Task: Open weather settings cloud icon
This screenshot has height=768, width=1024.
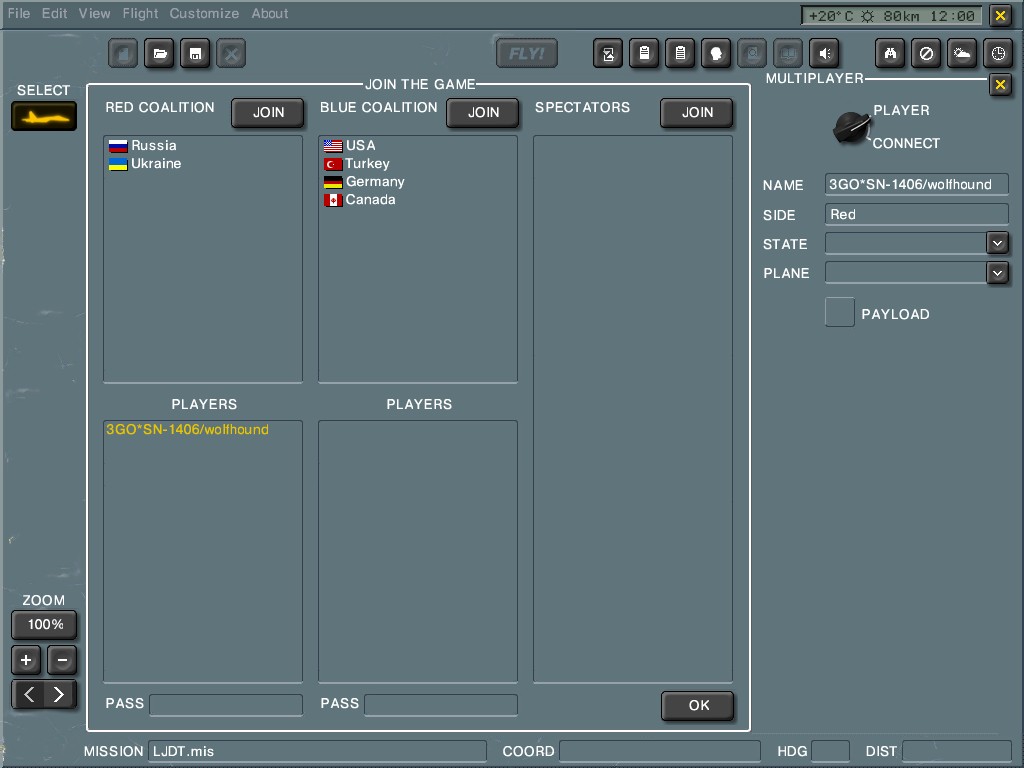Action: pyautogui.click(x=962, y=54)
